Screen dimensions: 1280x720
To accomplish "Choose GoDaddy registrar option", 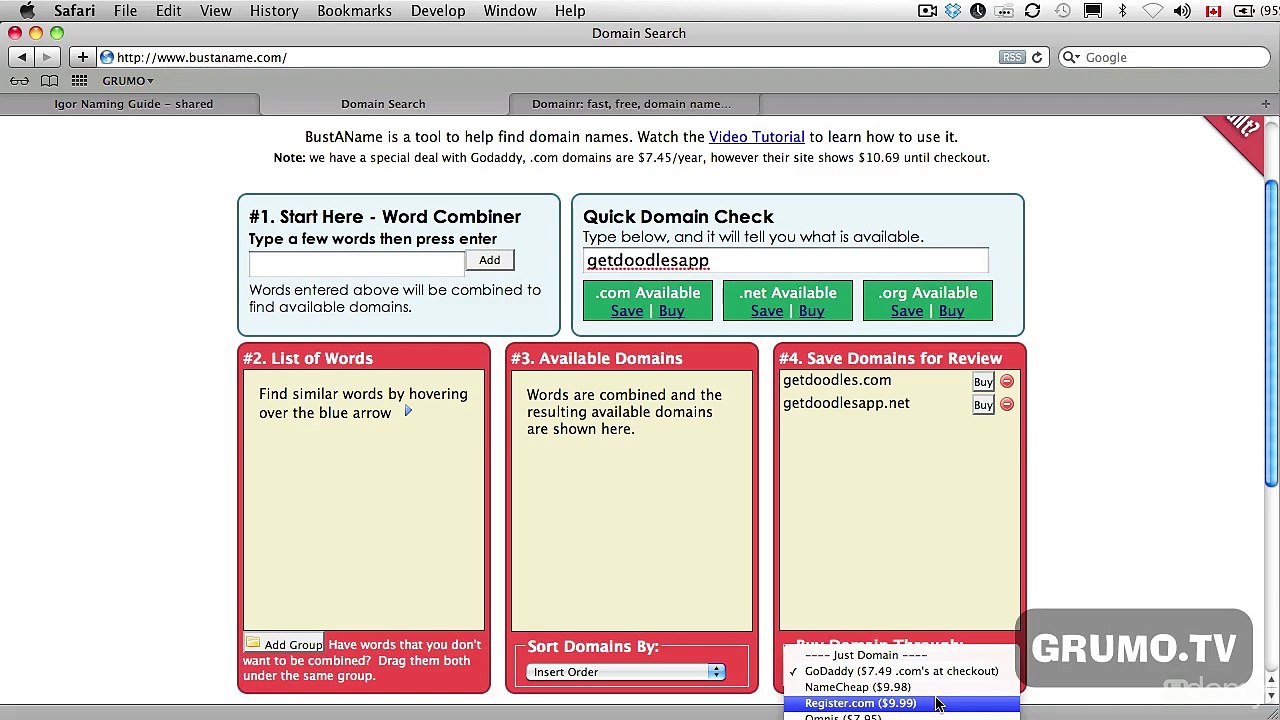I will click(901, 671).
